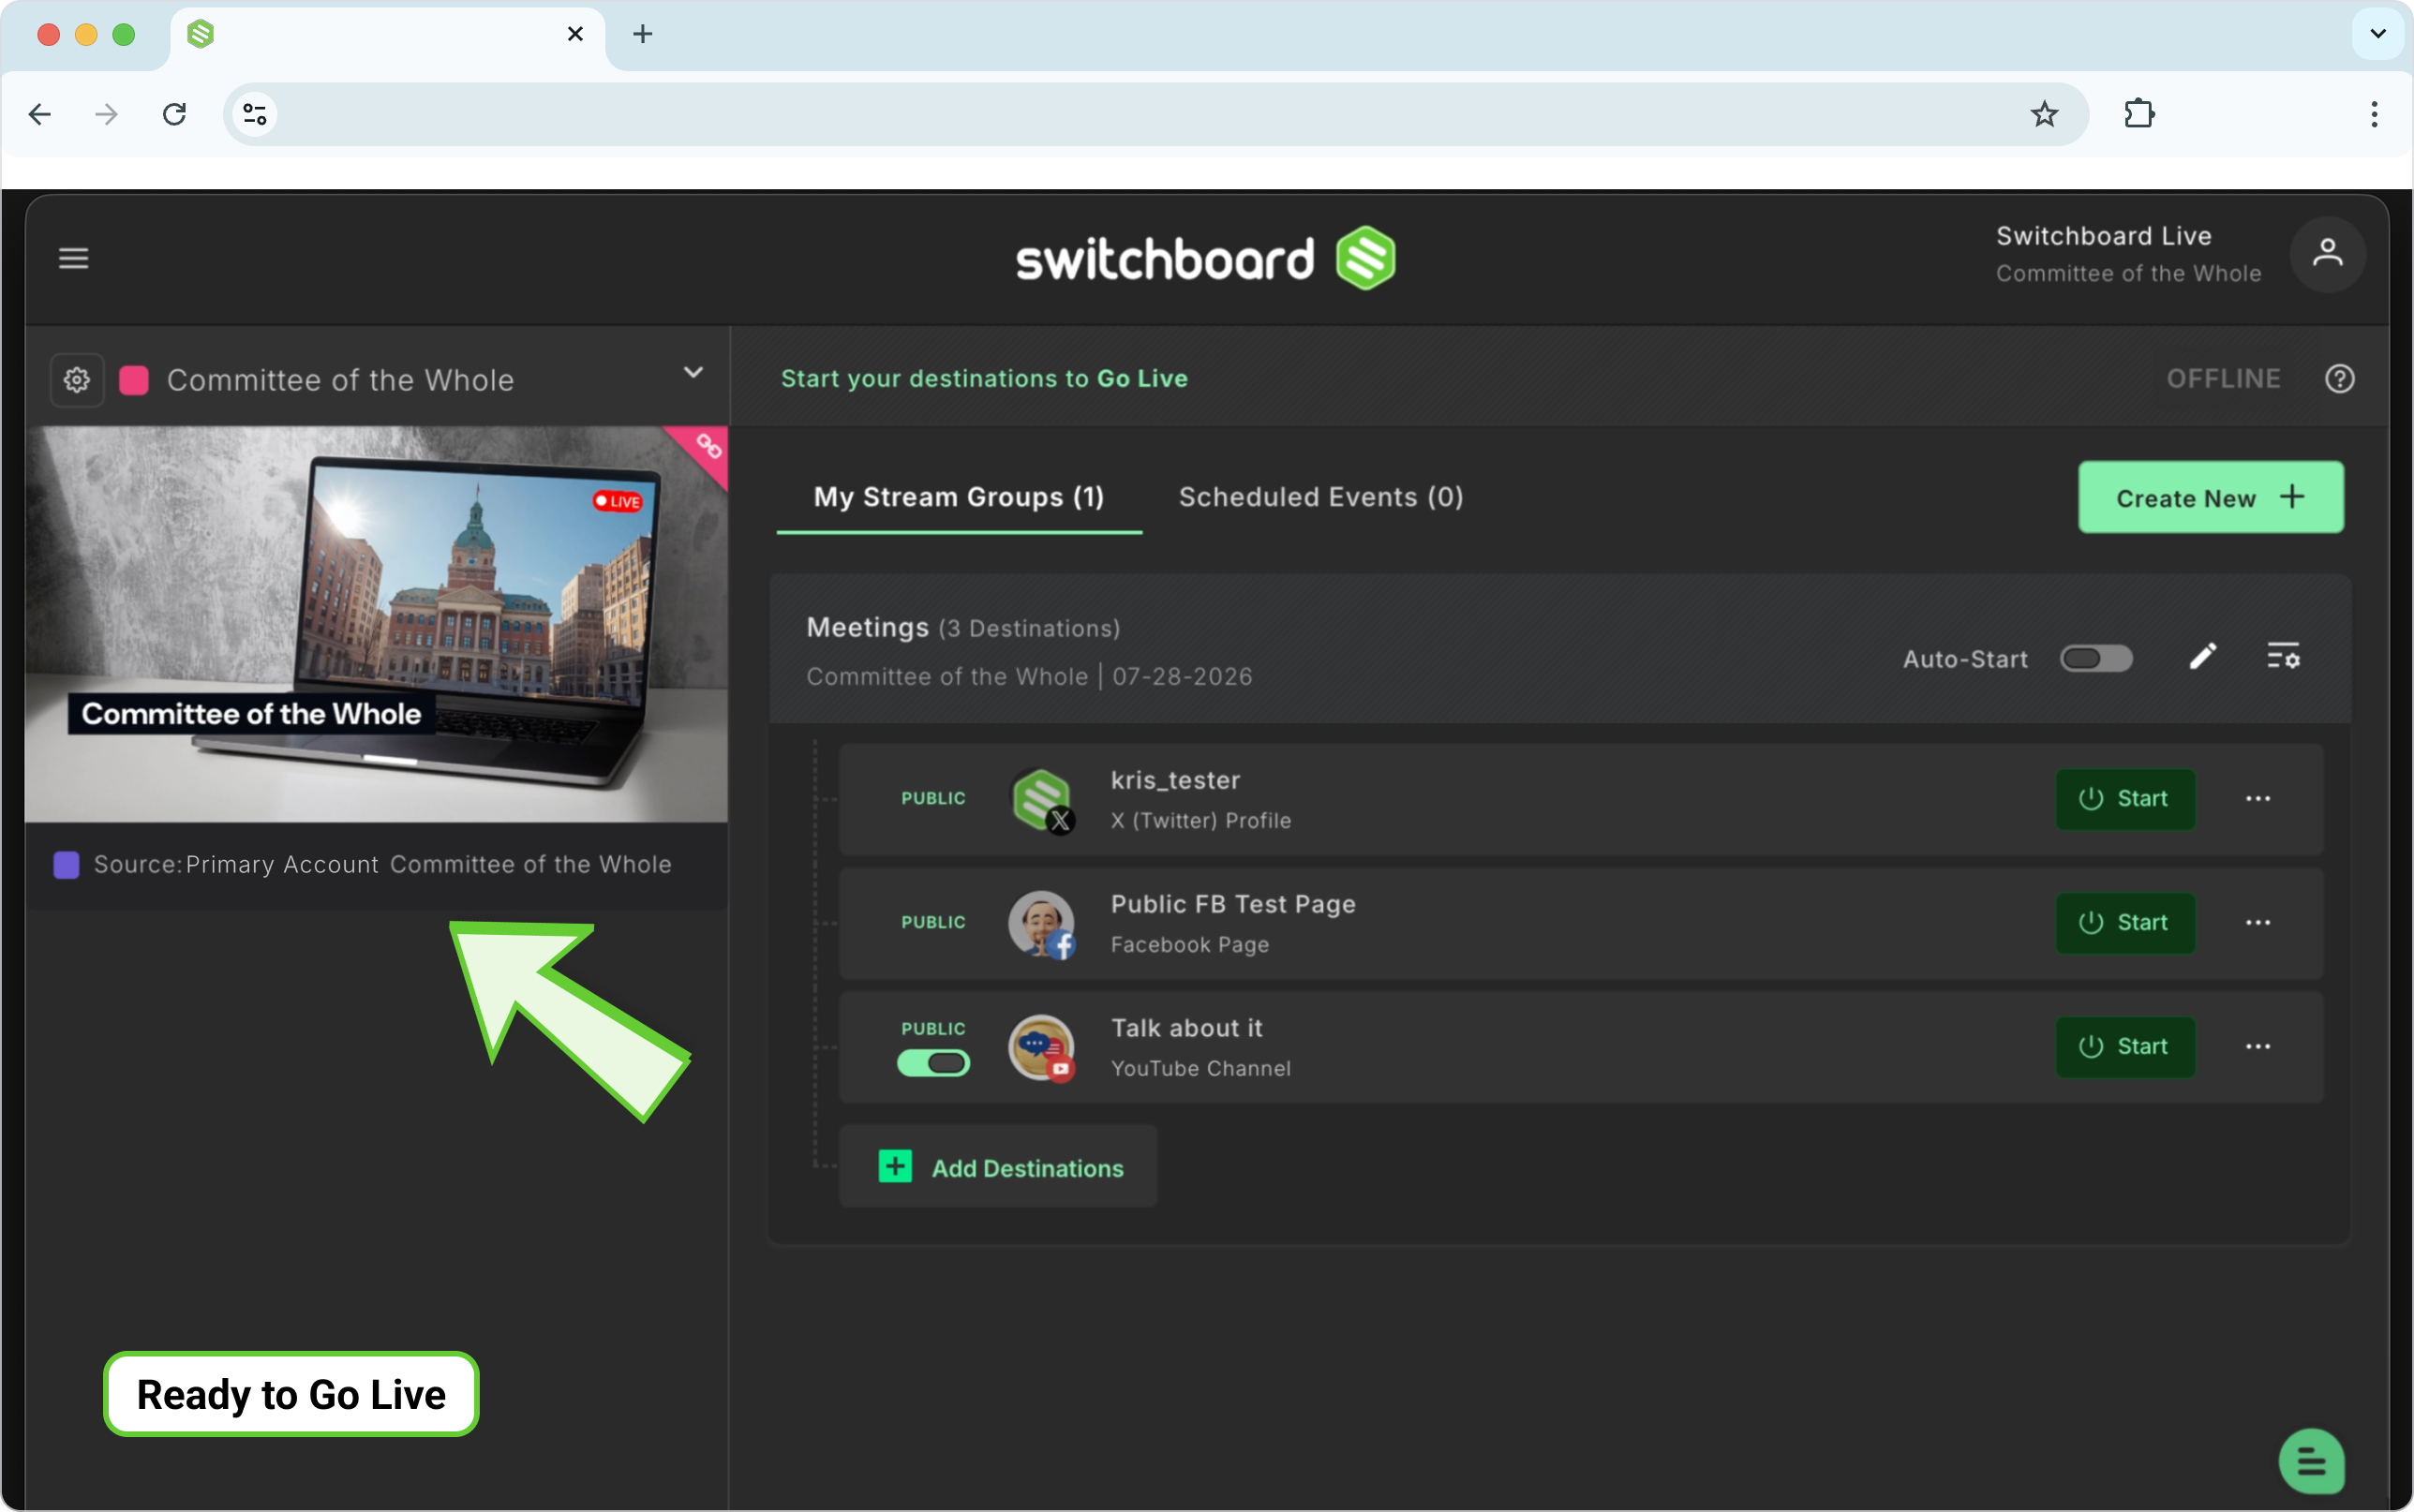Image resolution: width=2414 pixels, height=1512 pixels.
Task: Open browser extensions puzzle icon
Action: pos(2138,114)
